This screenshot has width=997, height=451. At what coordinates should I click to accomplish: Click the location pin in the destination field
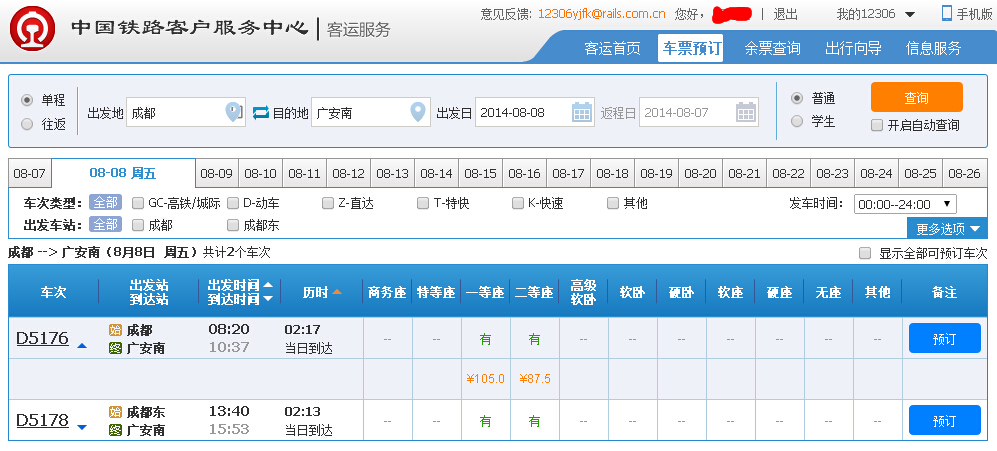419,112
